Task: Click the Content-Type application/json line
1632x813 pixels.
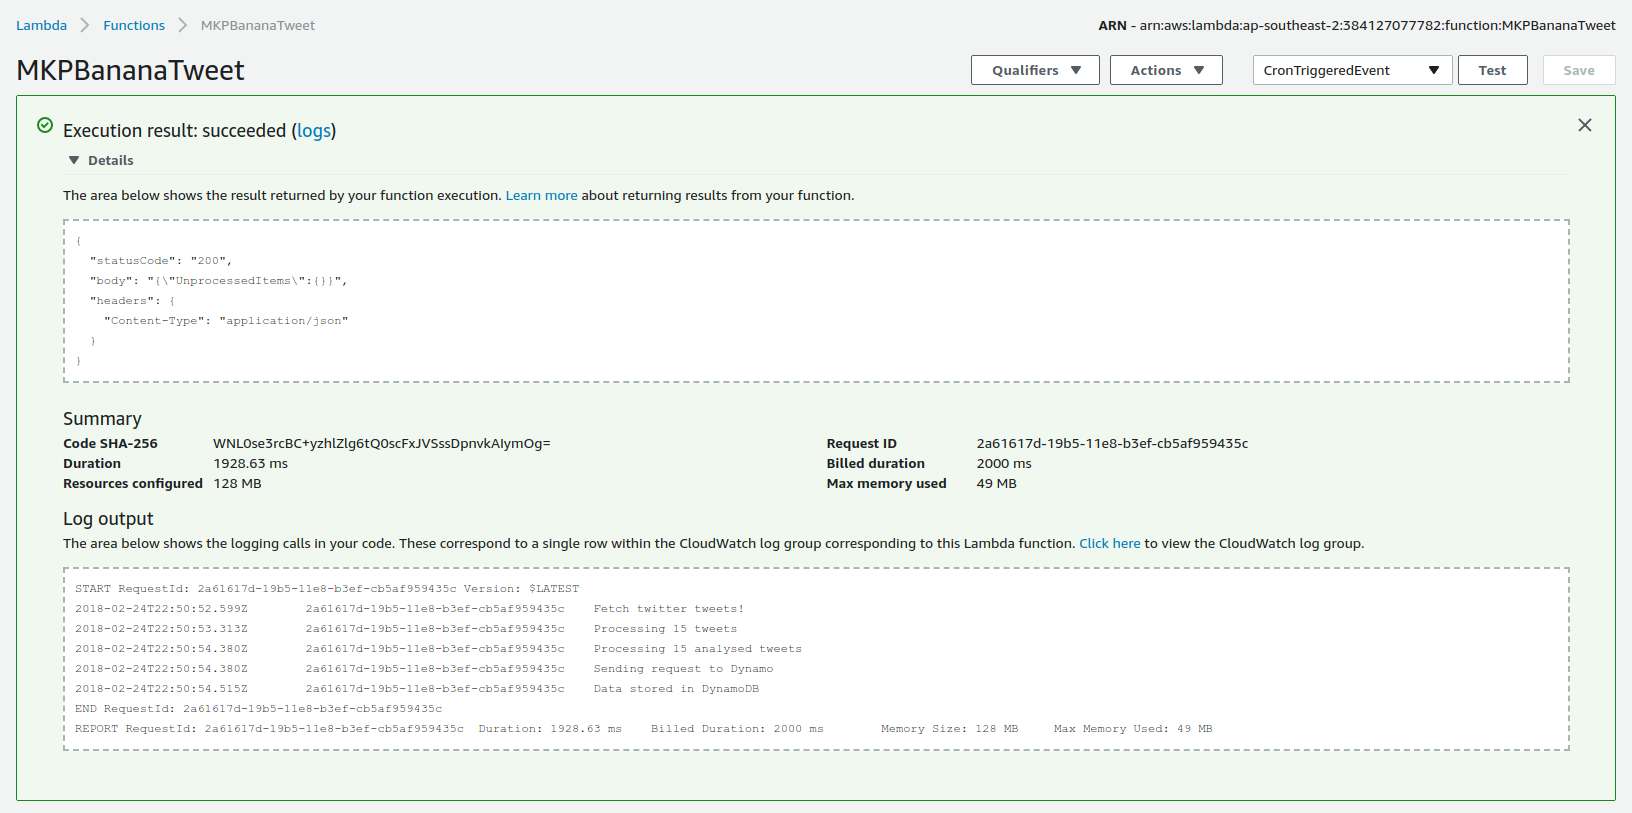Action: coord(226,321)
